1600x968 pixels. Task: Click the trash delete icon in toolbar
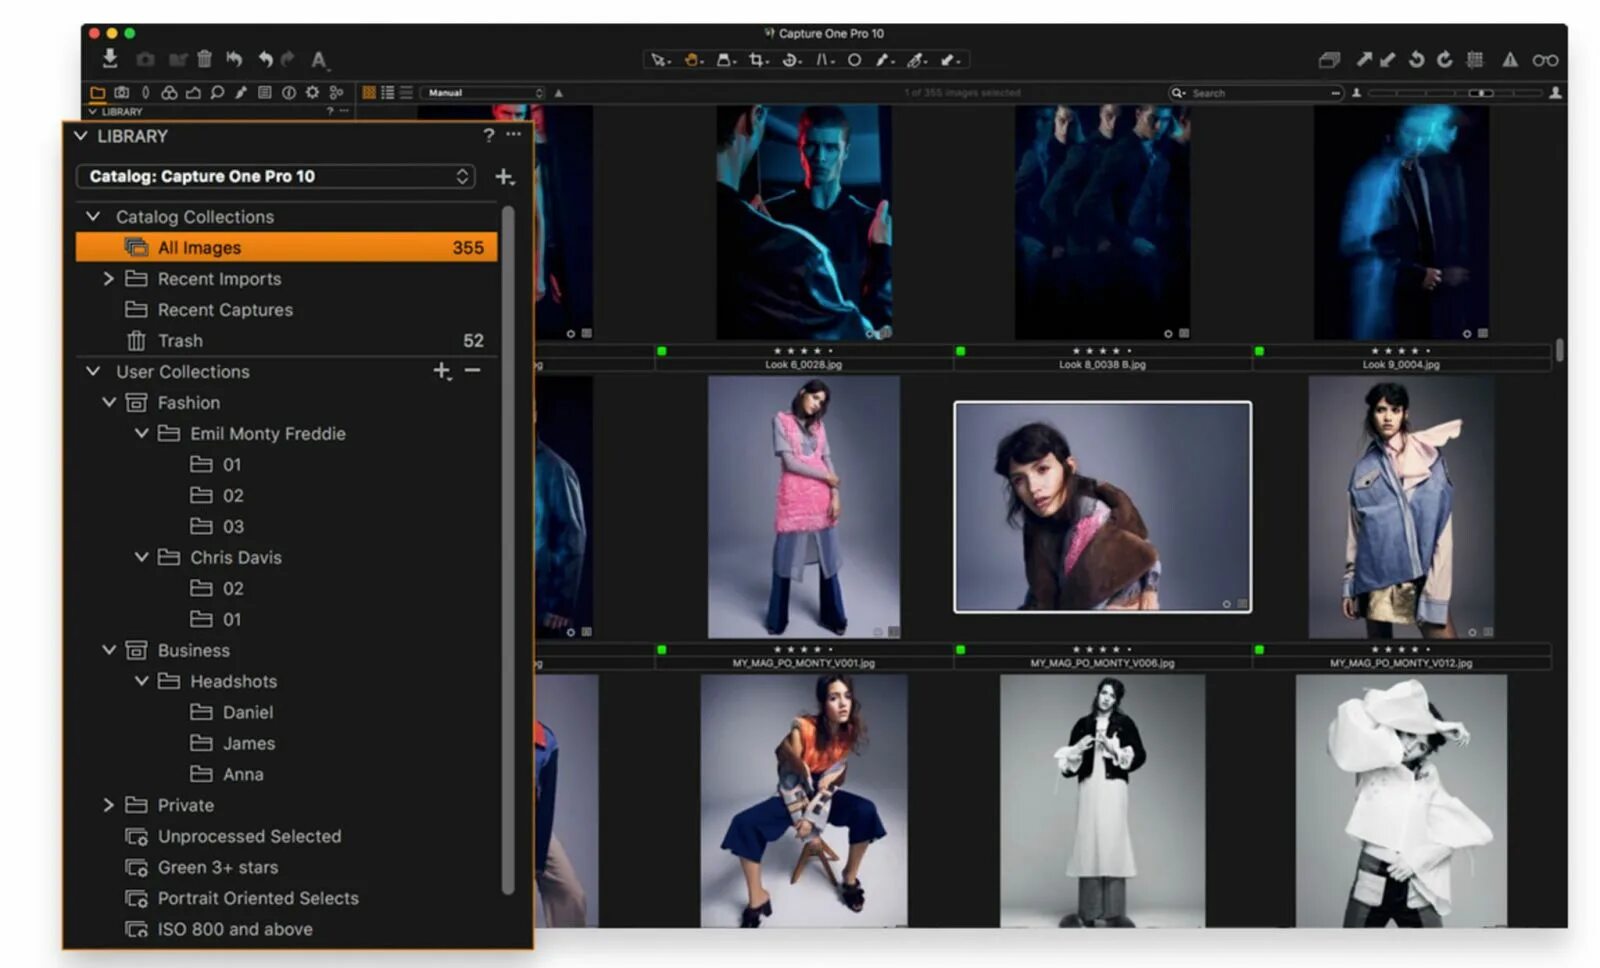(x=204, y=59)
